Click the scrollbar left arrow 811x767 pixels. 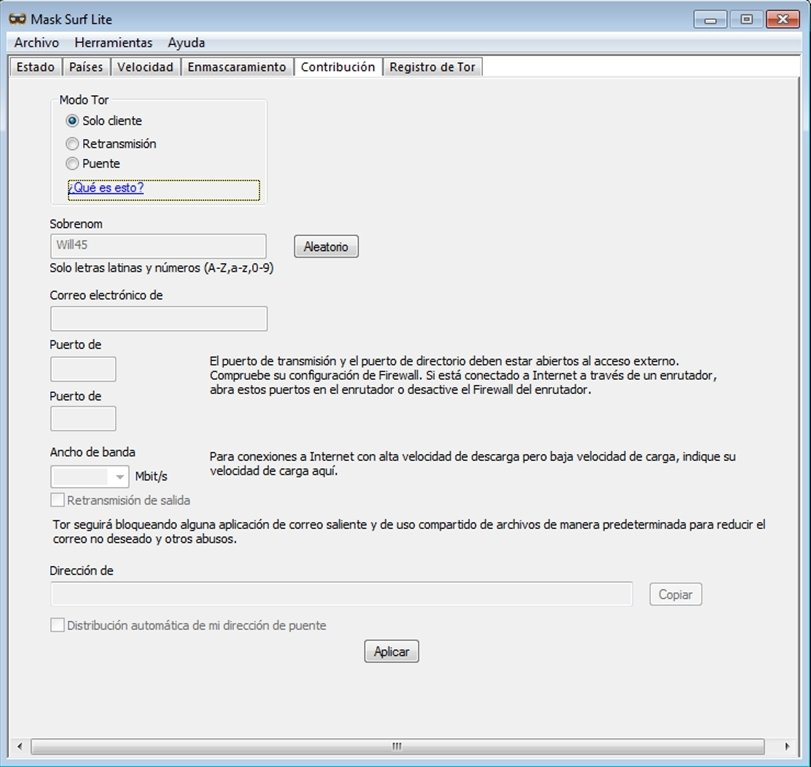click(x=20, y=746)
